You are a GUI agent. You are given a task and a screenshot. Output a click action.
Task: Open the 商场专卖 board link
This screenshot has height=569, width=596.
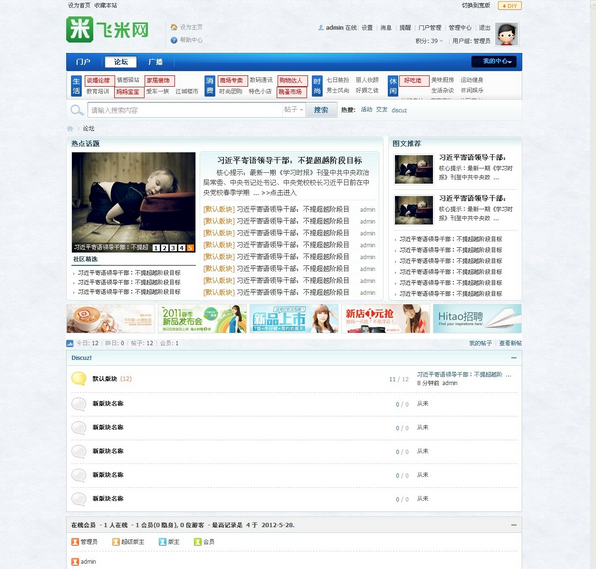tap(232, 81)
